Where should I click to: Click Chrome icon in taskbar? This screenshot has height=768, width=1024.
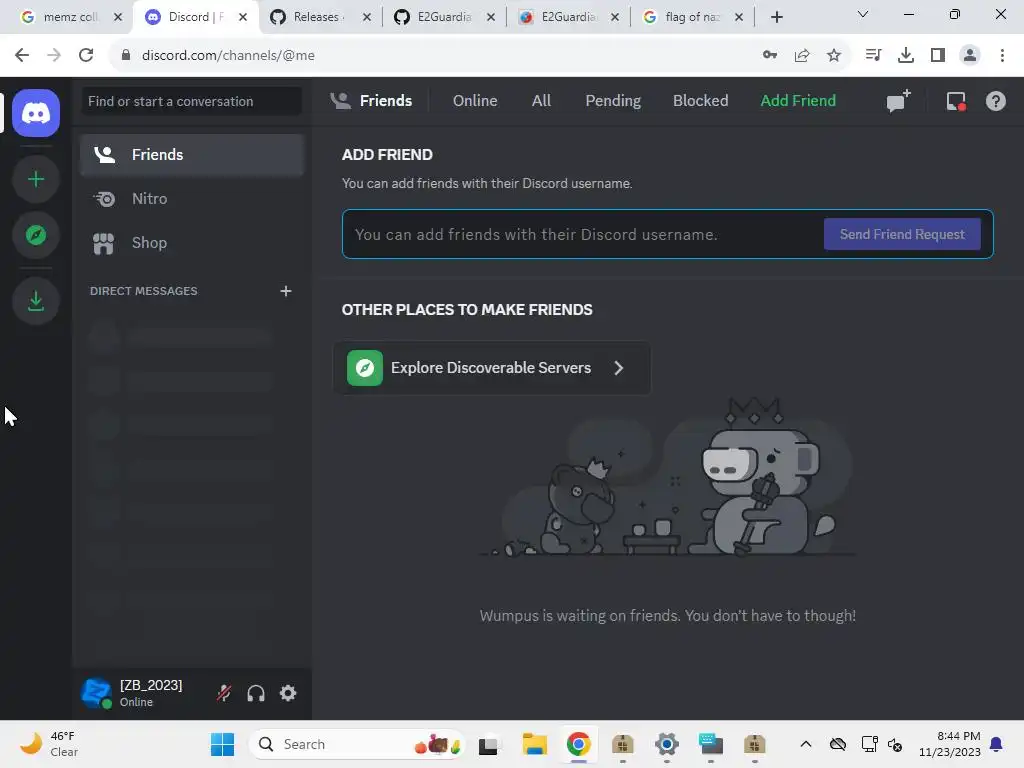tap(579, 744)
